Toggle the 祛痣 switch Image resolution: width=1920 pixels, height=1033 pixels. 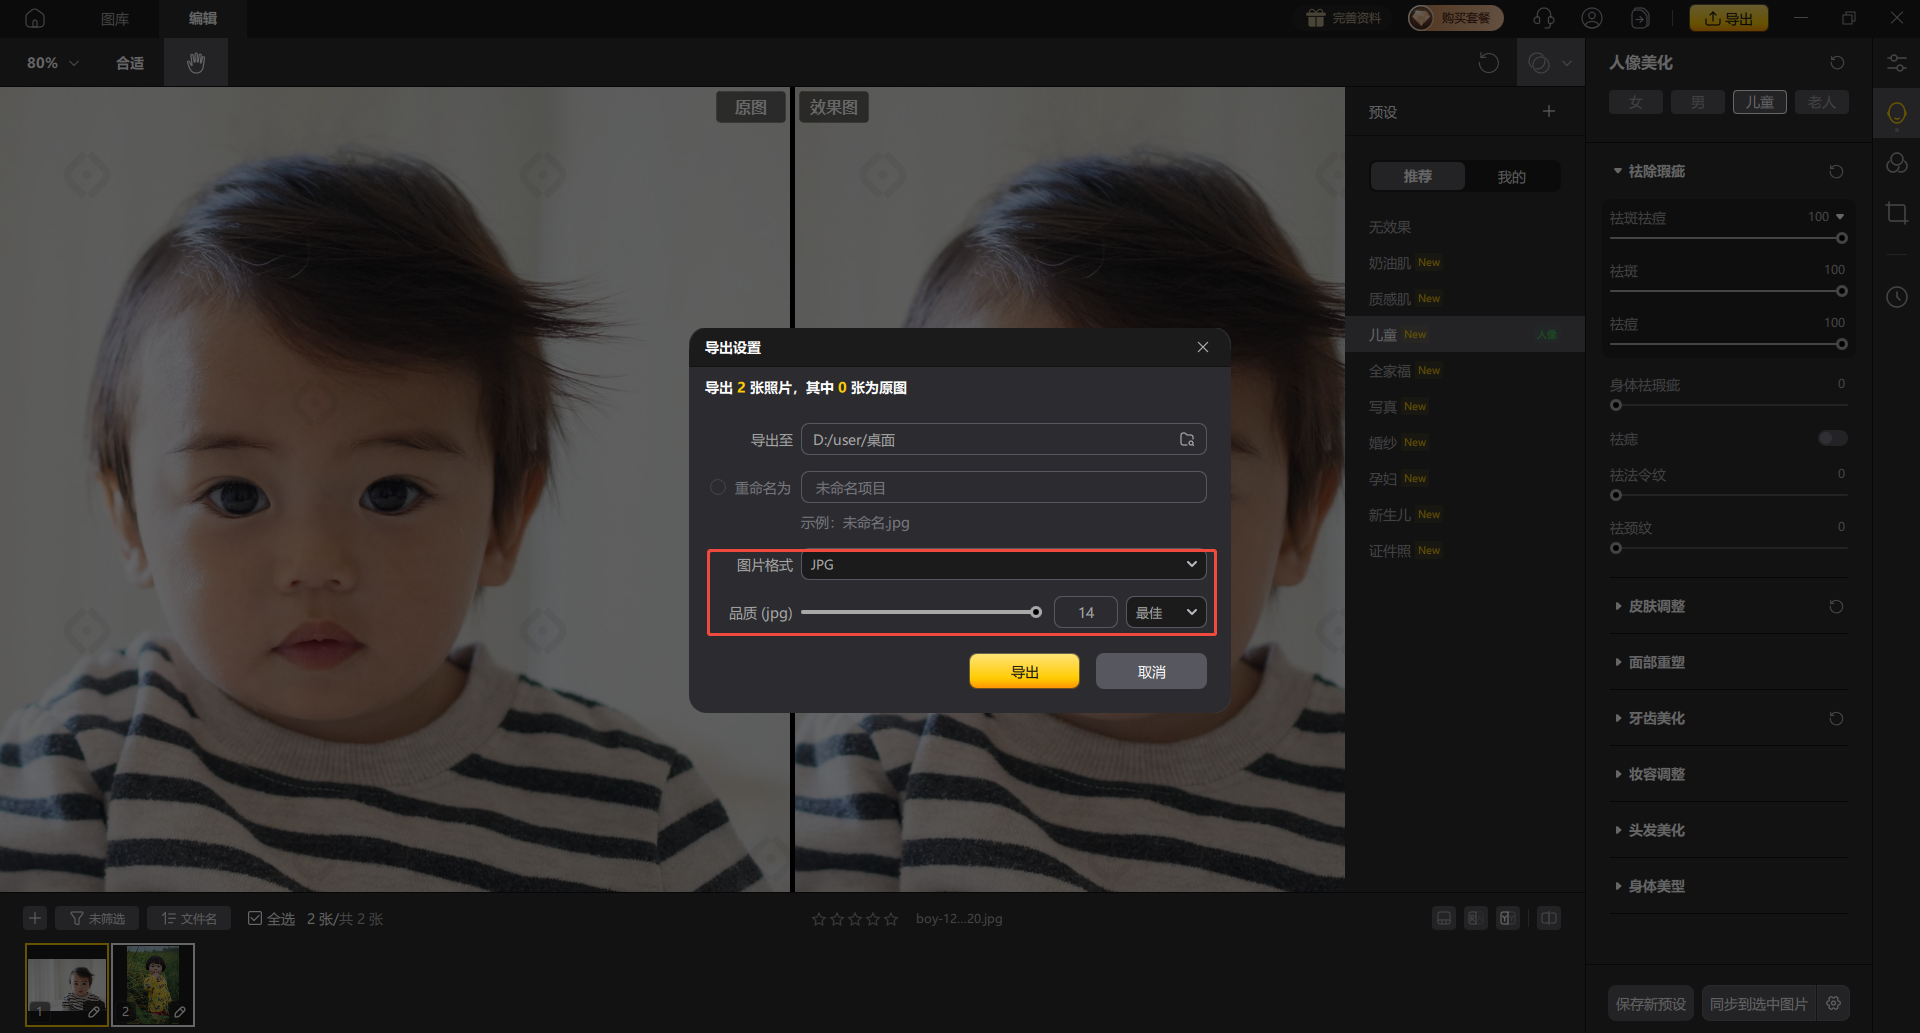click(1832, 438)
